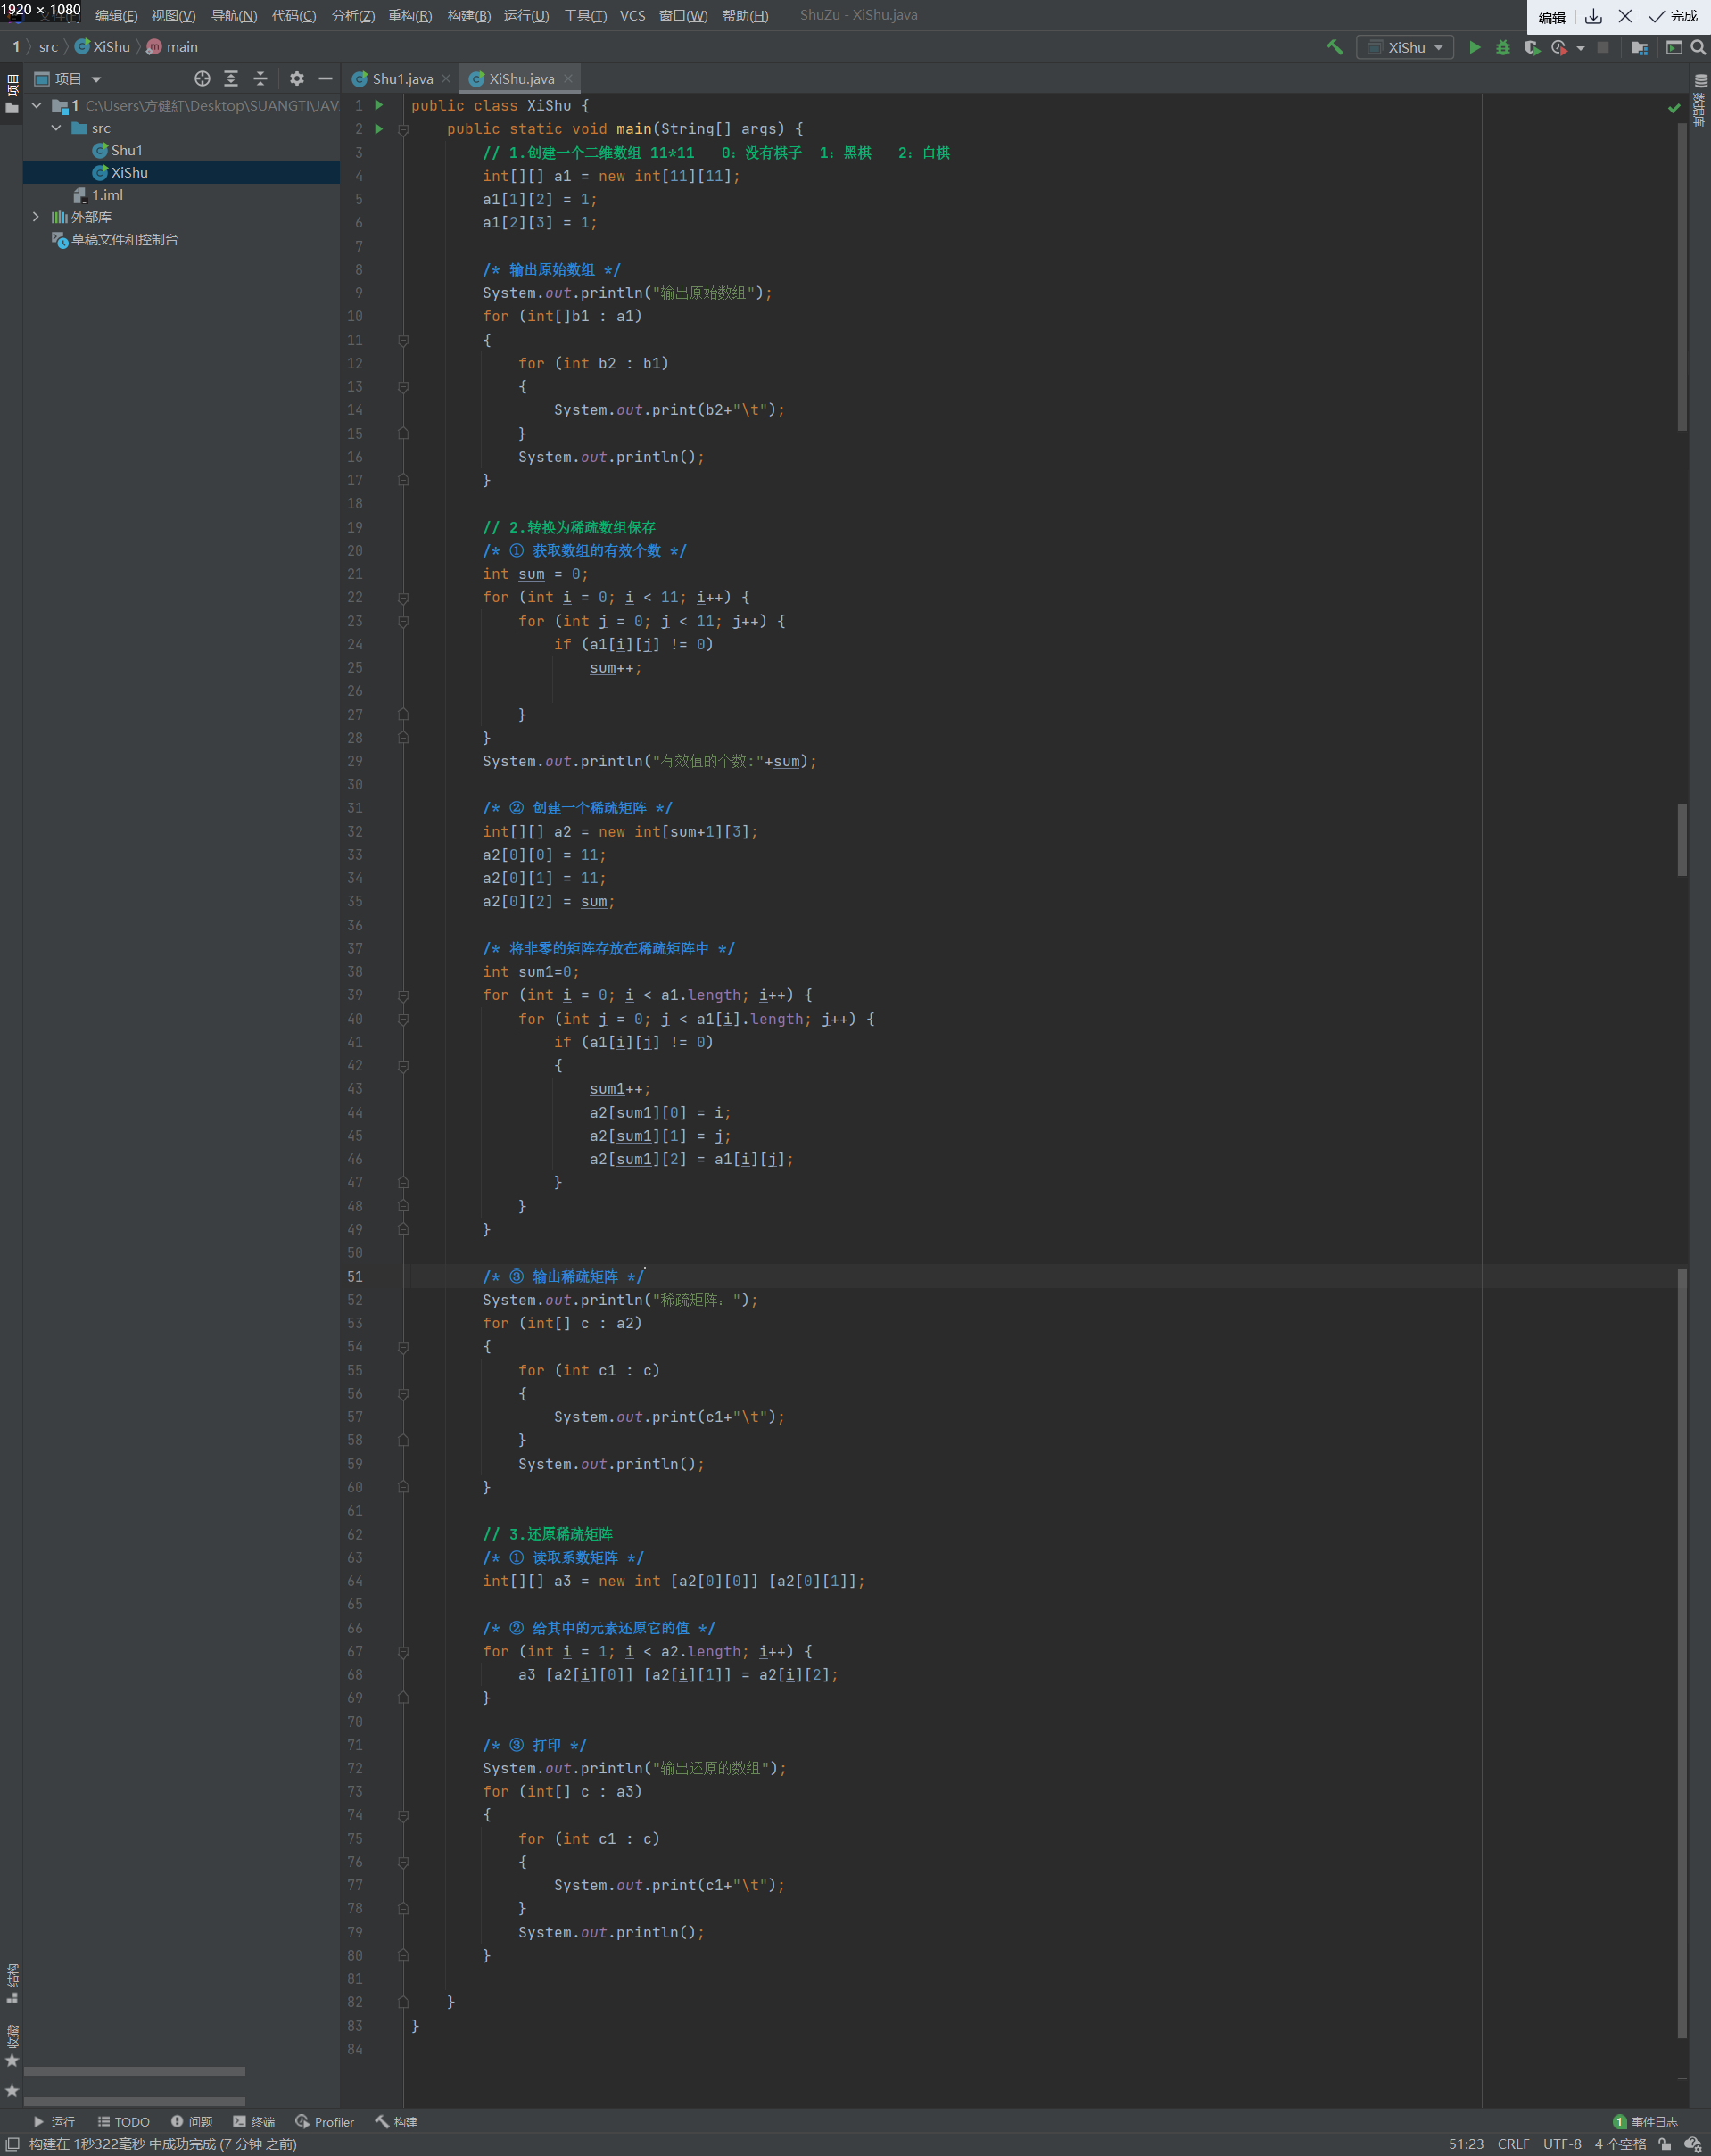Viewport: 1711px width, 2156px height.
Task: Select Shu1 class in project tree
Action: (118, 150)
